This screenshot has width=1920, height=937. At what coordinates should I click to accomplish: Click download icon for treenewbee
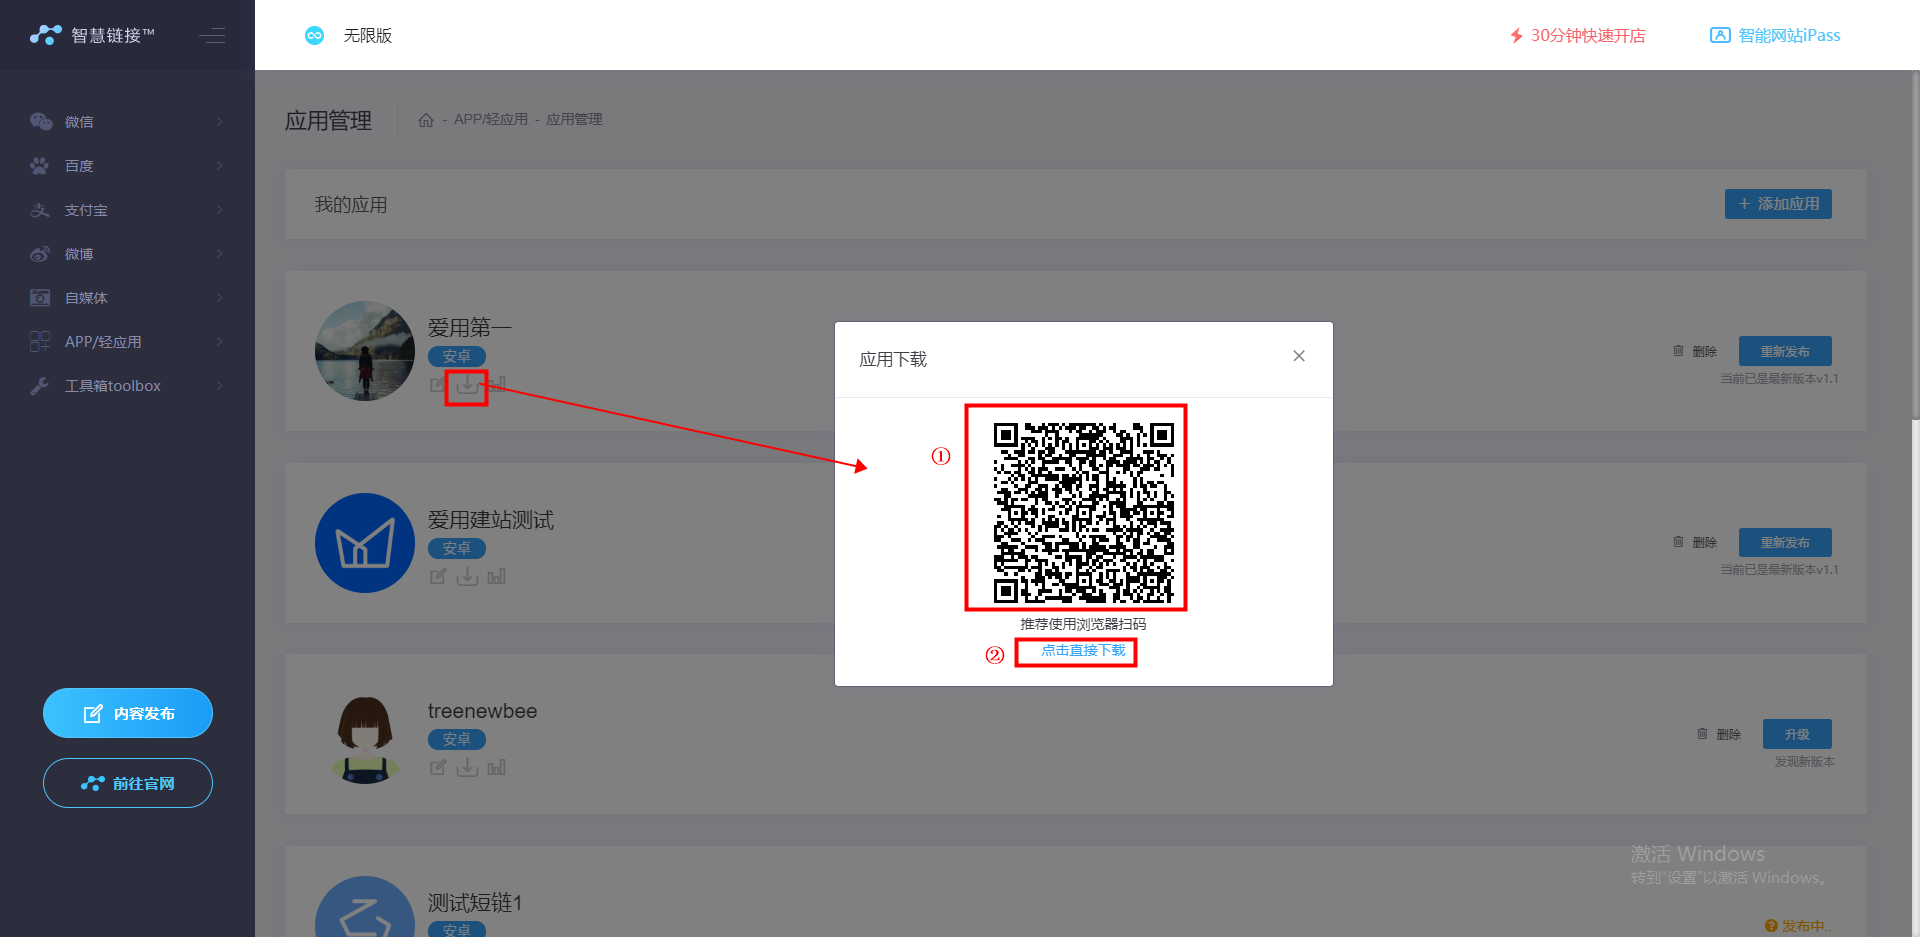pos(467,767)
